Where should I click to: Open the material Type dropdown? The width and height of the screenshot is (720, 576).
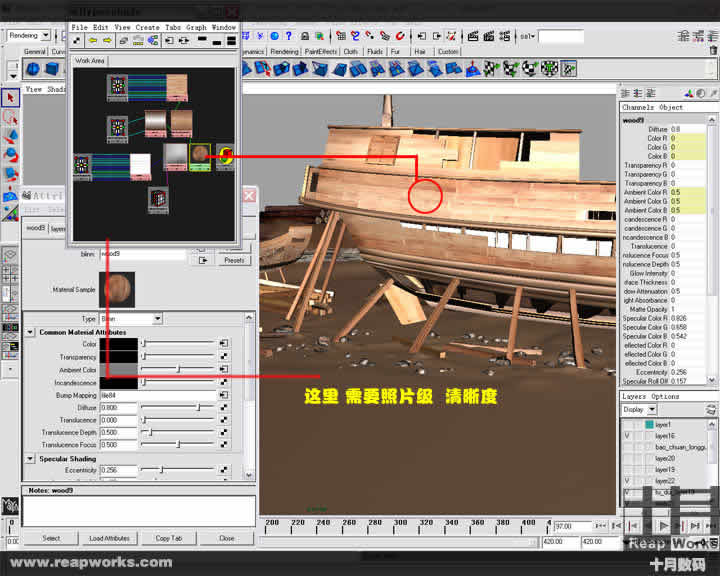[158, 319]
